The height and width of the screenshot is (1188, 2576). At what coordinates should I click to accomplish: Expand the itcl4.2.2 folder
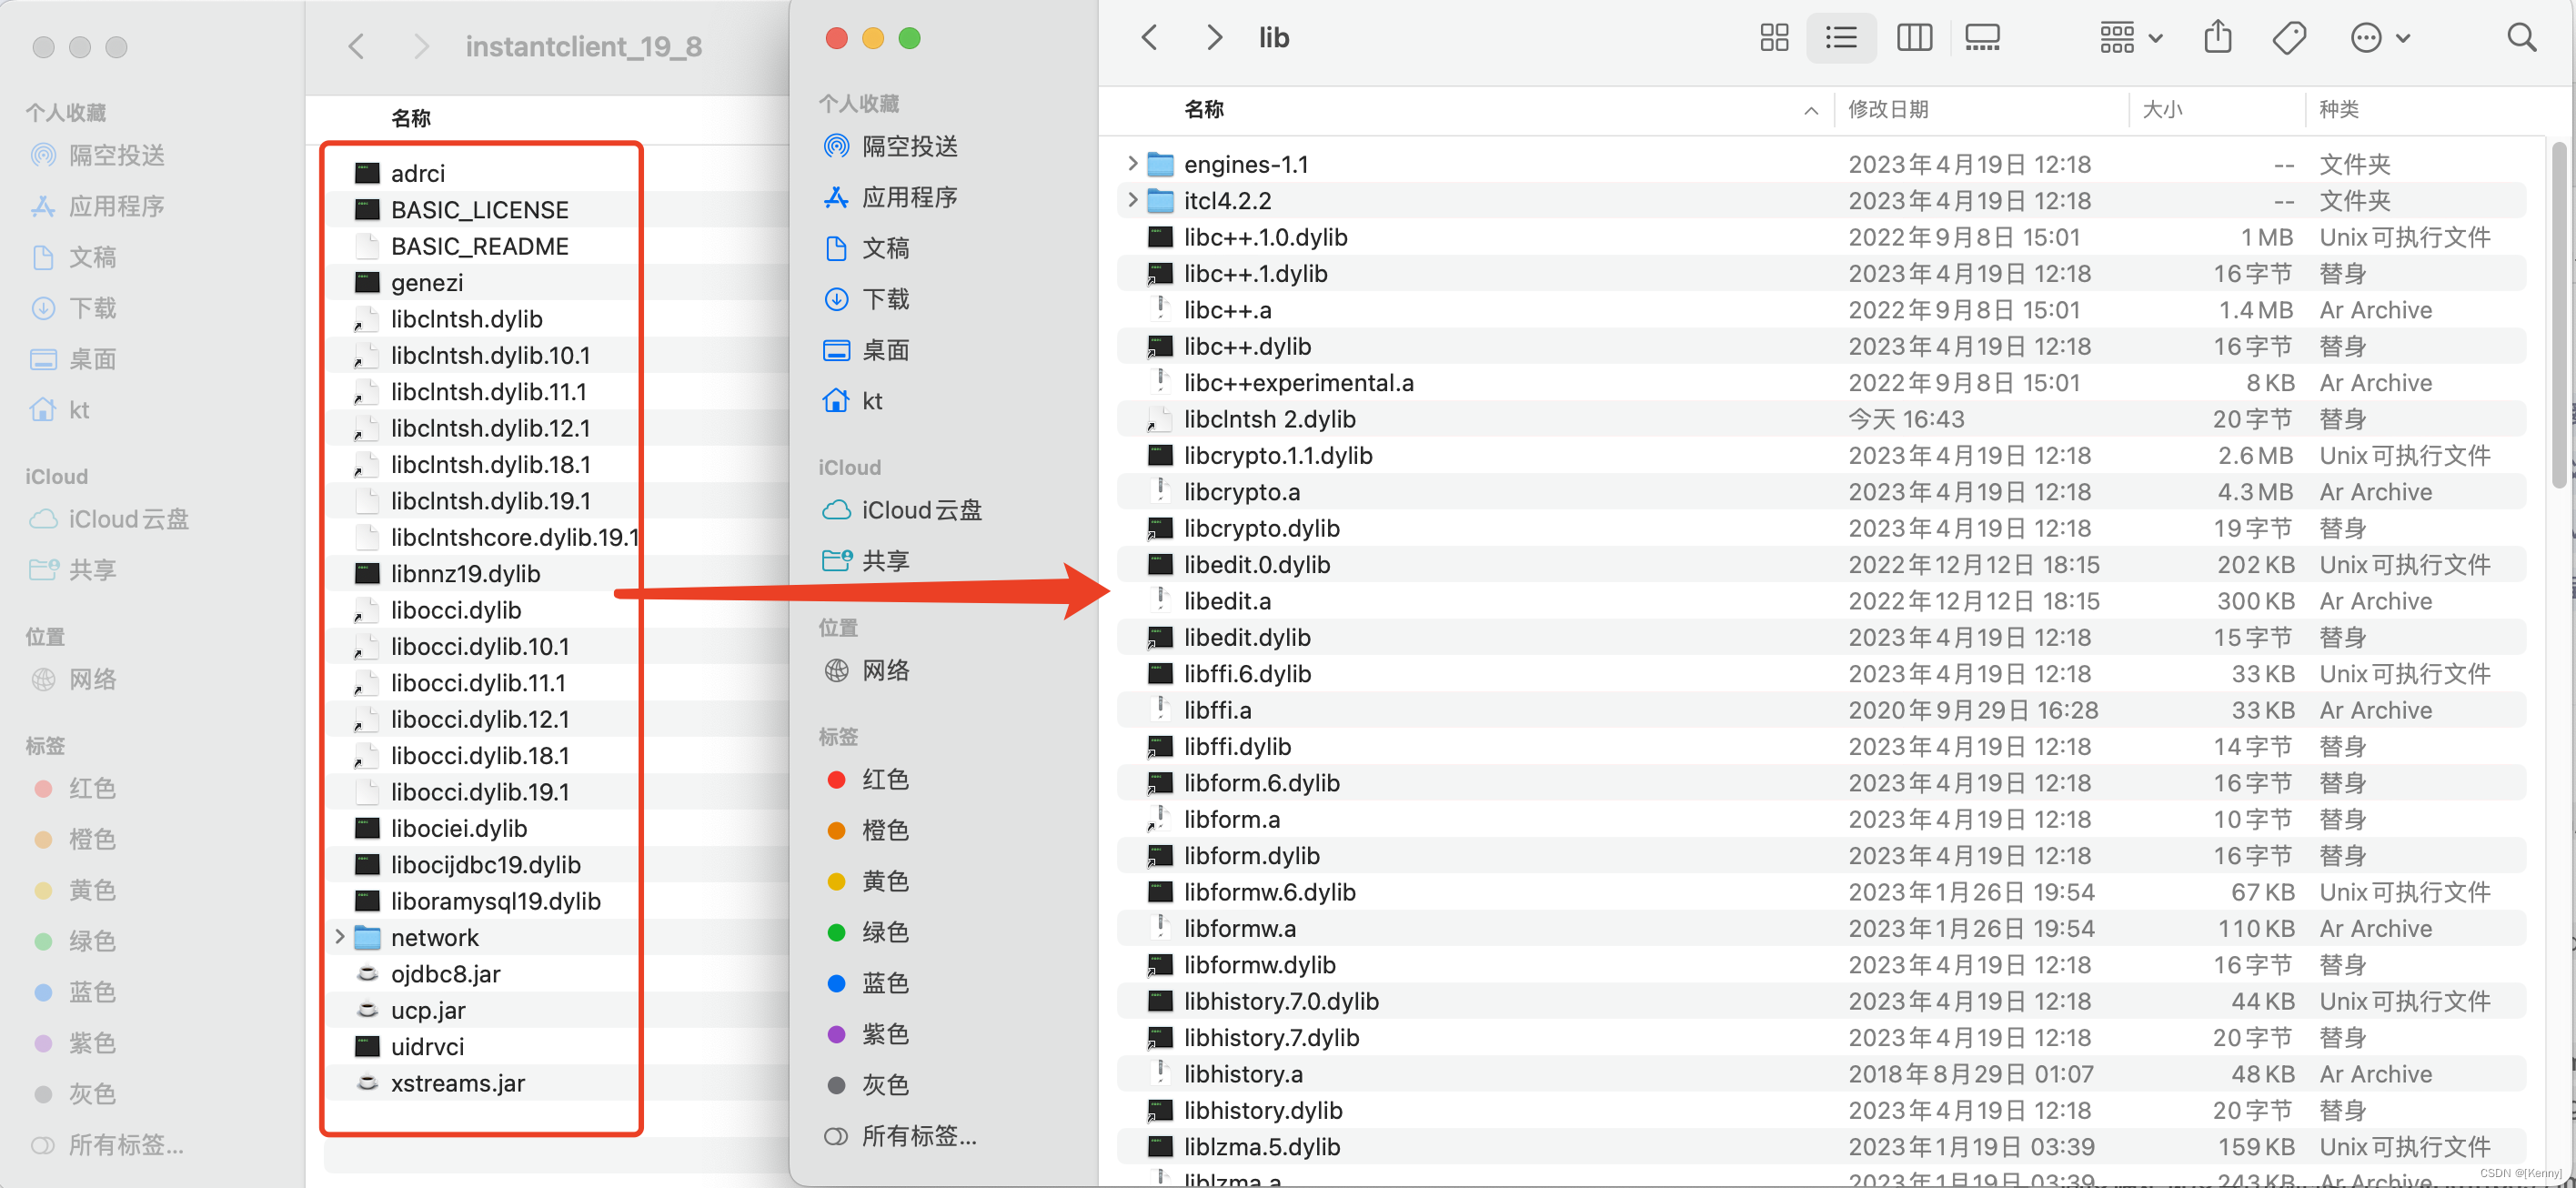[1132, 200]
